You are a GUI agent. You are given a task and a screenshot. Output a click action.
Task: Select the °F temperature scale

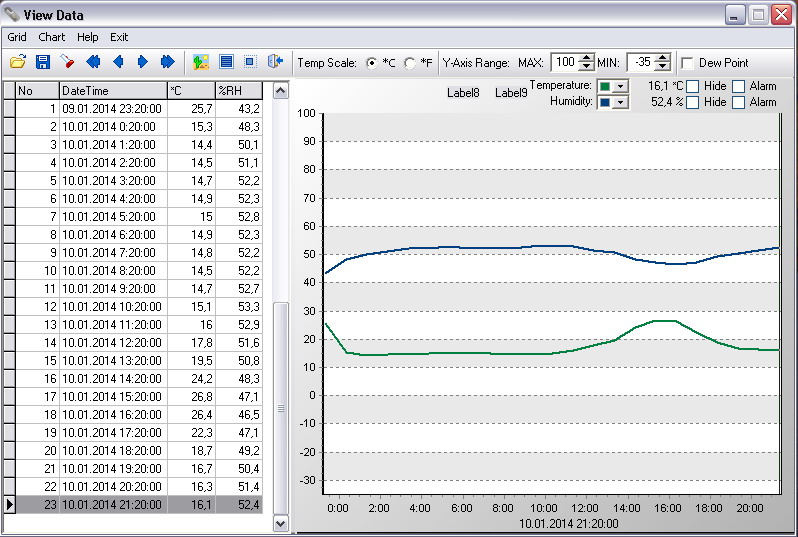tap(409, 63)
